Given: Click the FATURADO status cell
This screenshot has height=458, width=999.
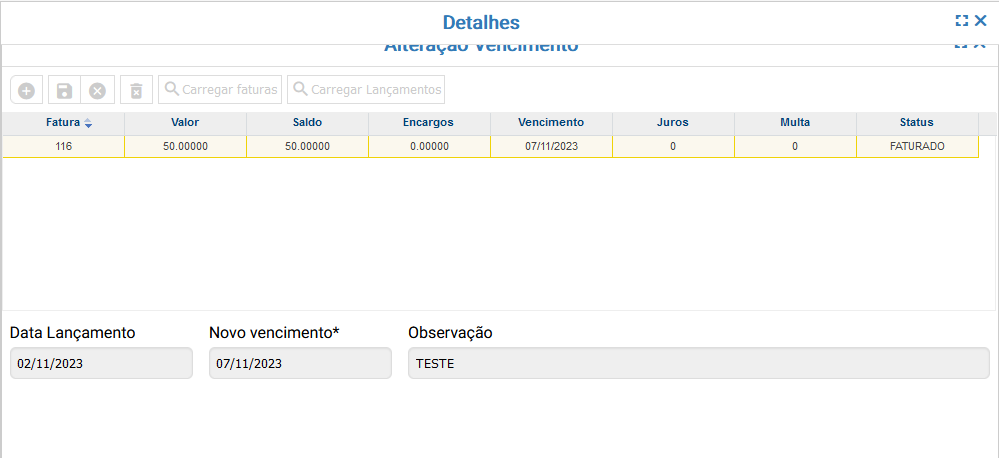Looking at the screenshot, I should pyautogui.click(x=916, y=146).
